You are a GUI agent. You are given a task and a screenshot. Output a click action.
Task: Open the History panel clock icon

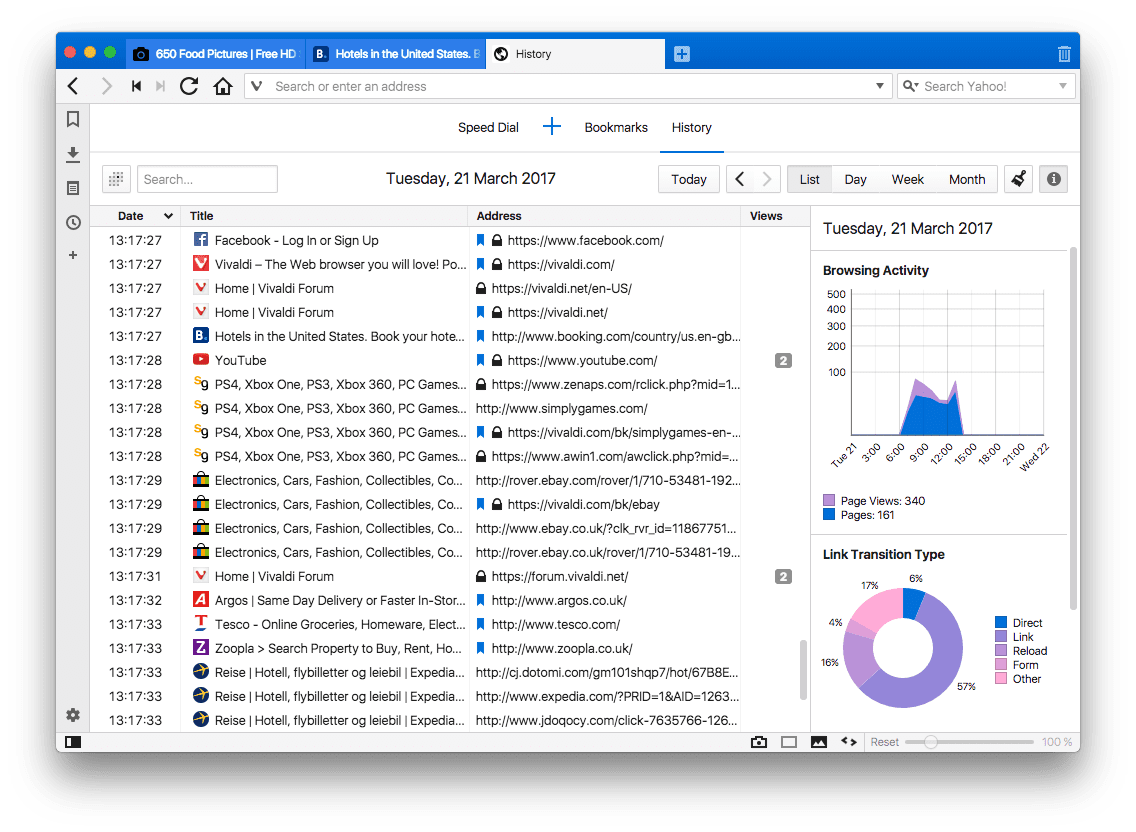(73, 222)
